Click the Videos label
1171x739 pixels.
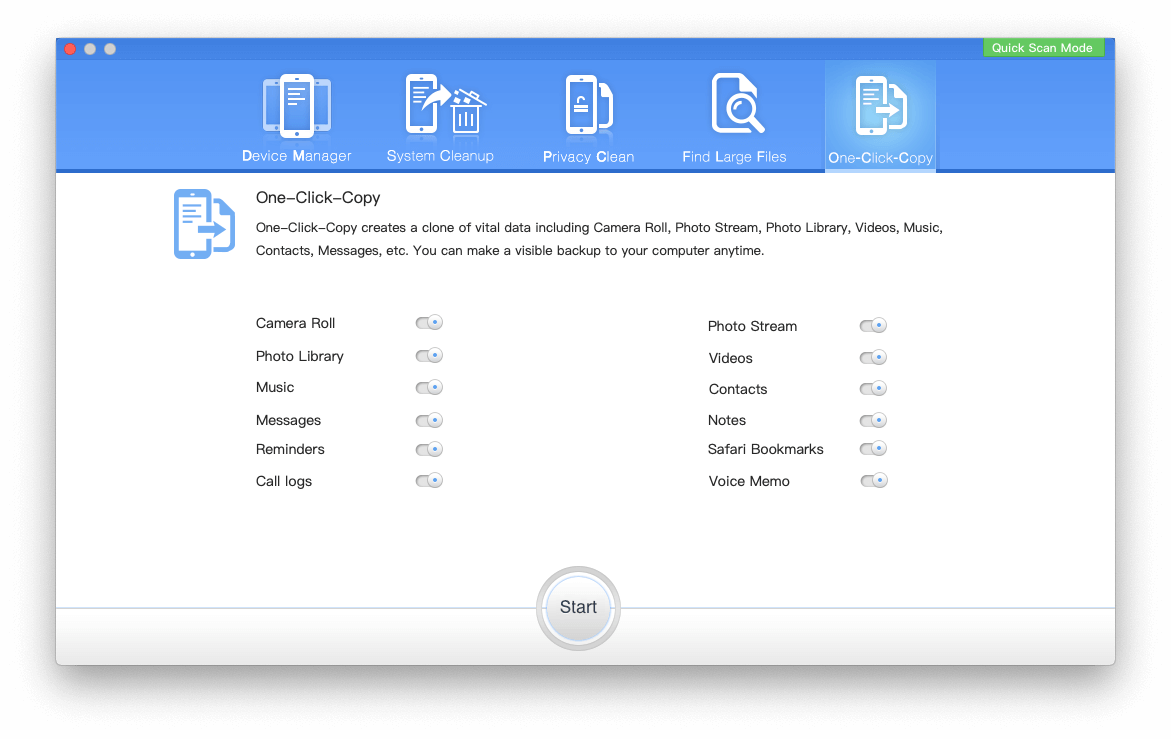coord(730,358)
